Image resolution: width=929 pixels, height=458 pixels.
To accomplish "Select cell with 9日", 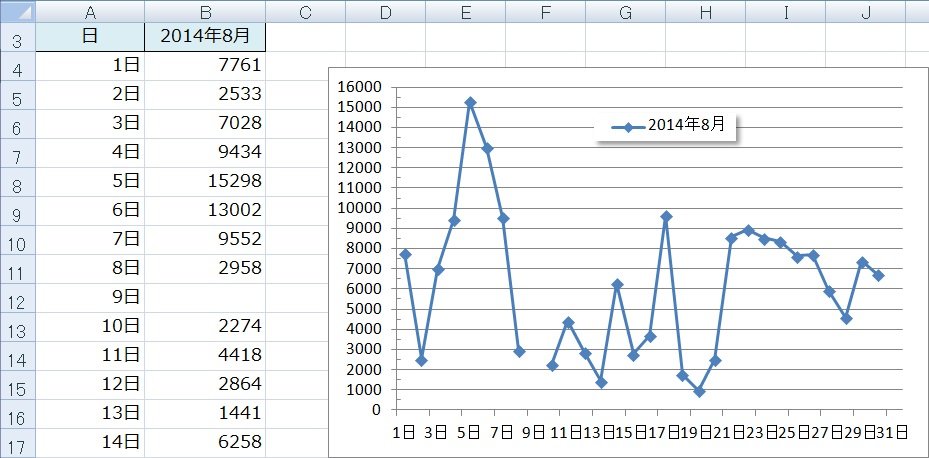I will pos(90,299).
